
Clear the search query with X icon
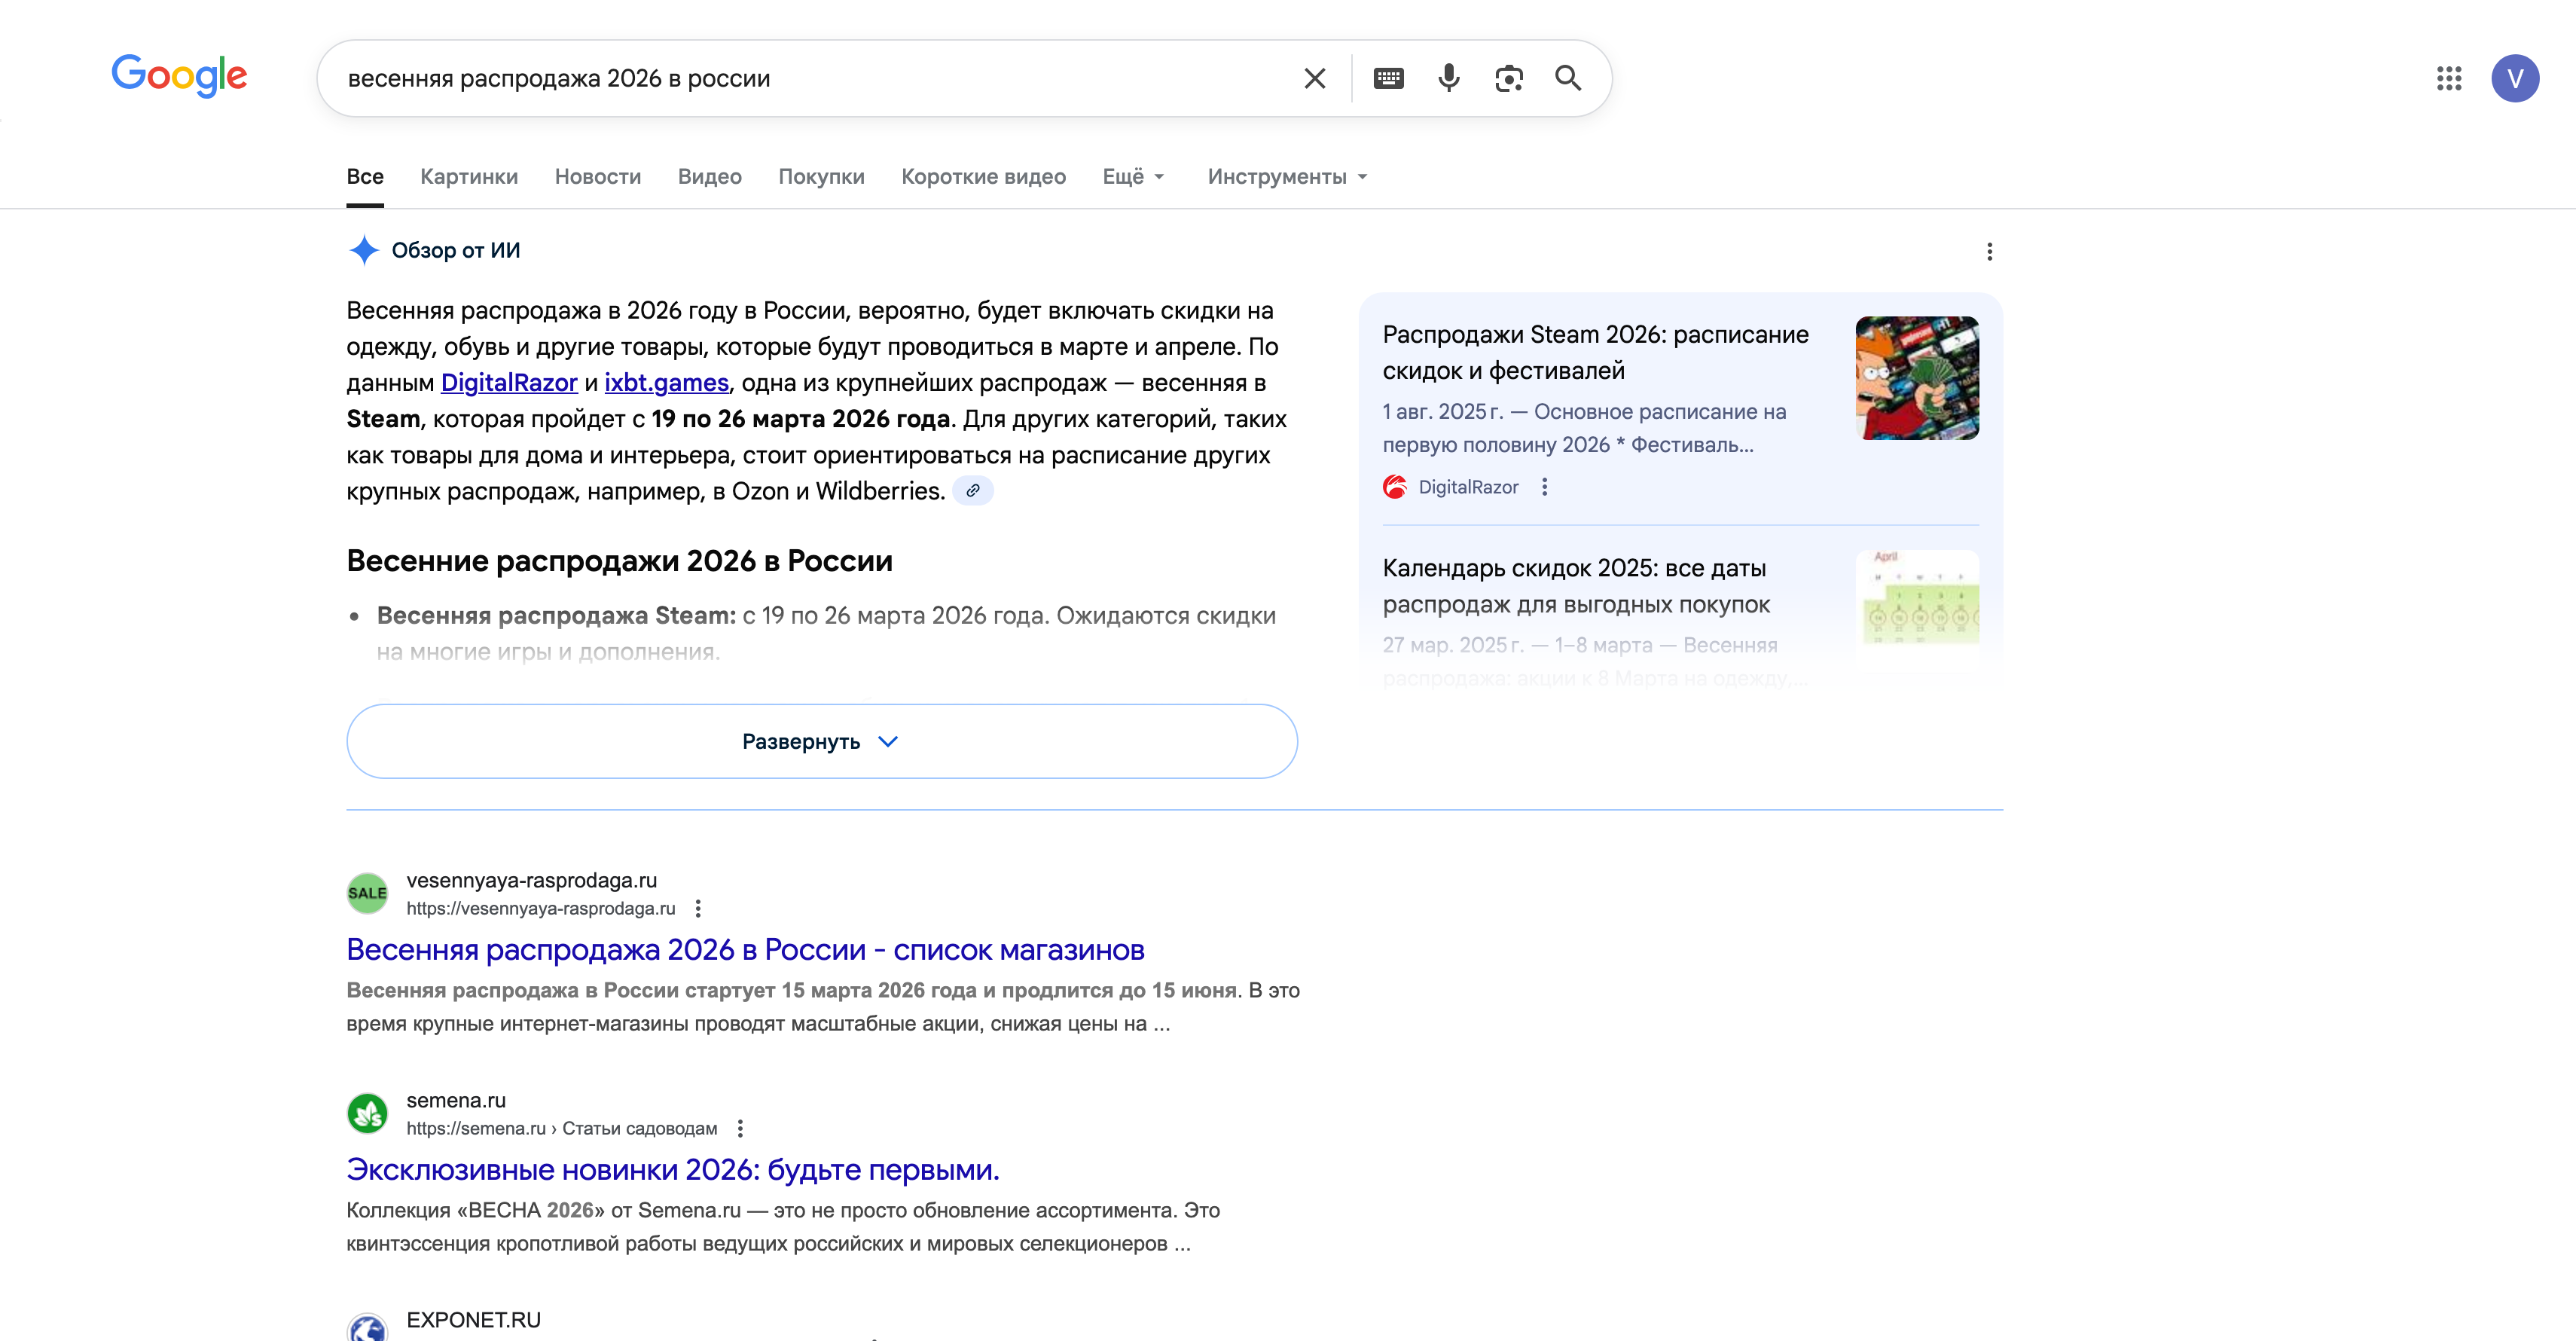click(x=1314, y=78)
